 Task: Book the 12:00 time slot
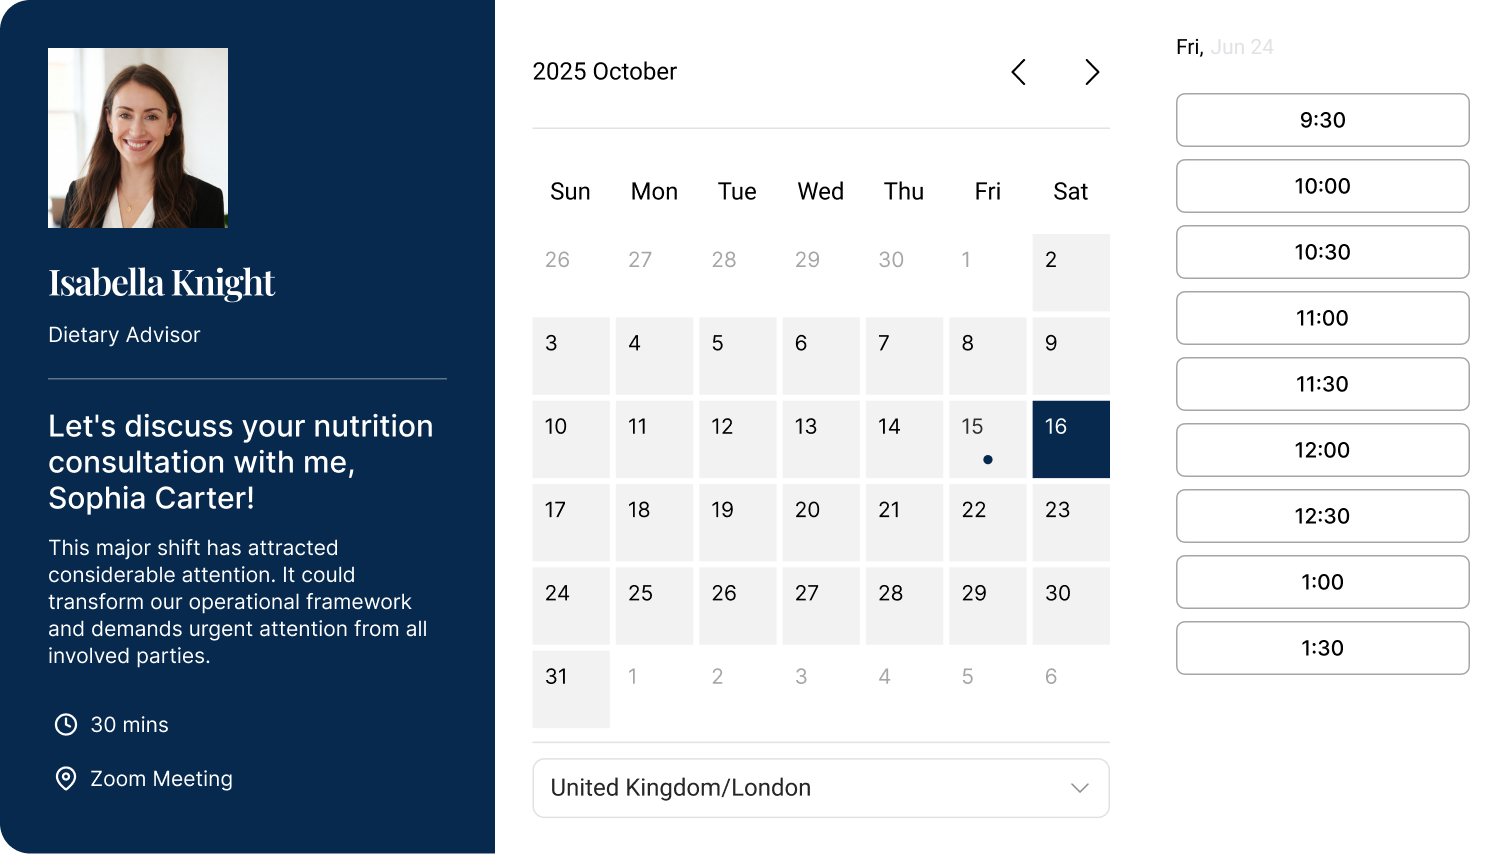pos(1322,450)
